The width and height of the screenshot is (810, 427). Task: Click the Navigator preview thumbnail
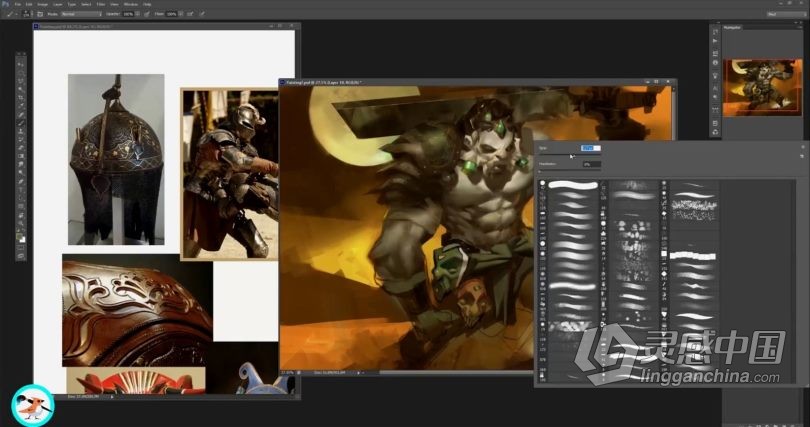(x=762, y=87)
